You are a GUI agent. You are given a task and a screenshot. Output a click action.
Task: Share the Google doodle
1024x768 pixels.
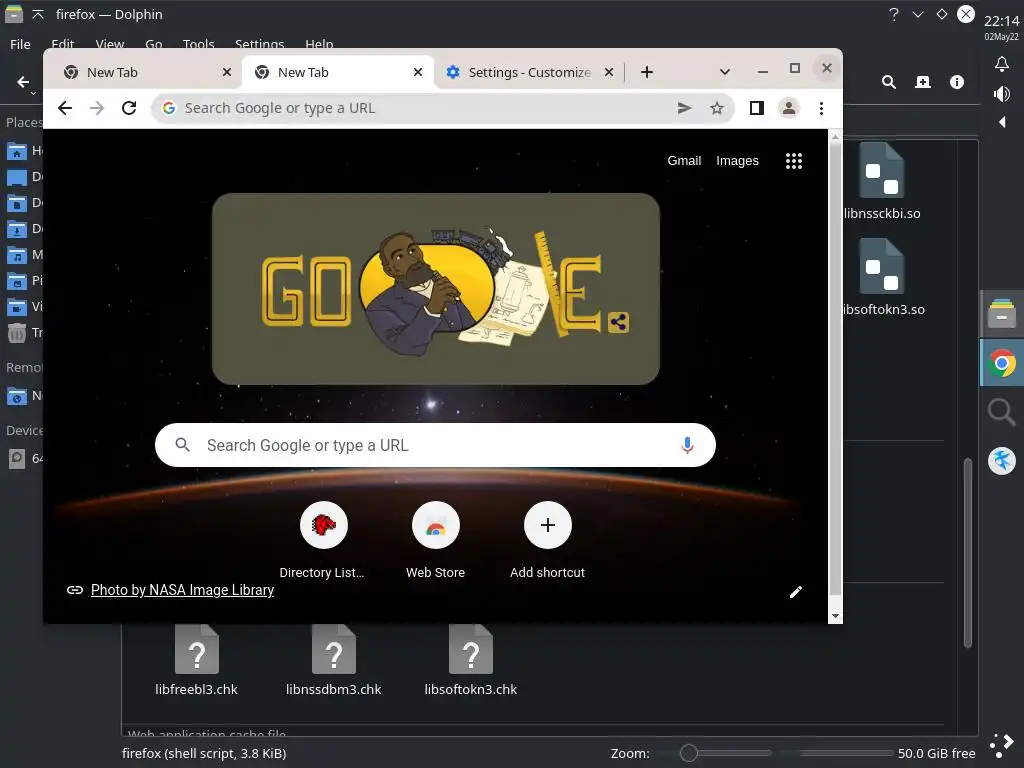click(618, 322)
